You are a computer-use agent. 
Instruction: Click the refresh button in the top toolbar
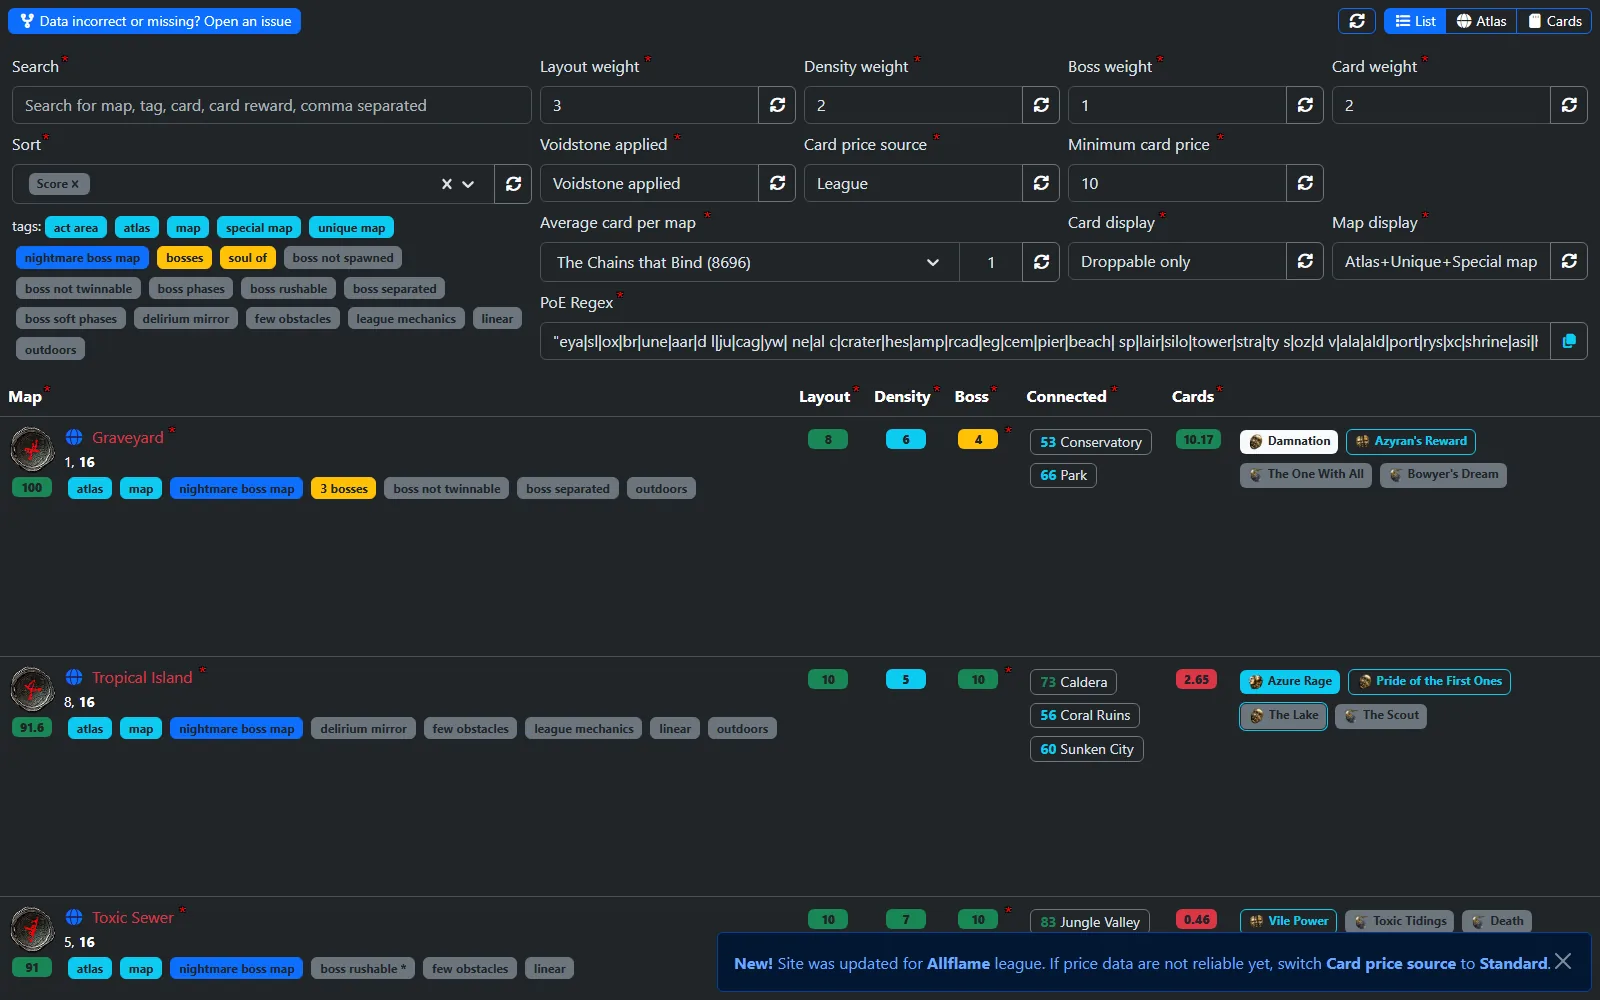(1357, 21)
